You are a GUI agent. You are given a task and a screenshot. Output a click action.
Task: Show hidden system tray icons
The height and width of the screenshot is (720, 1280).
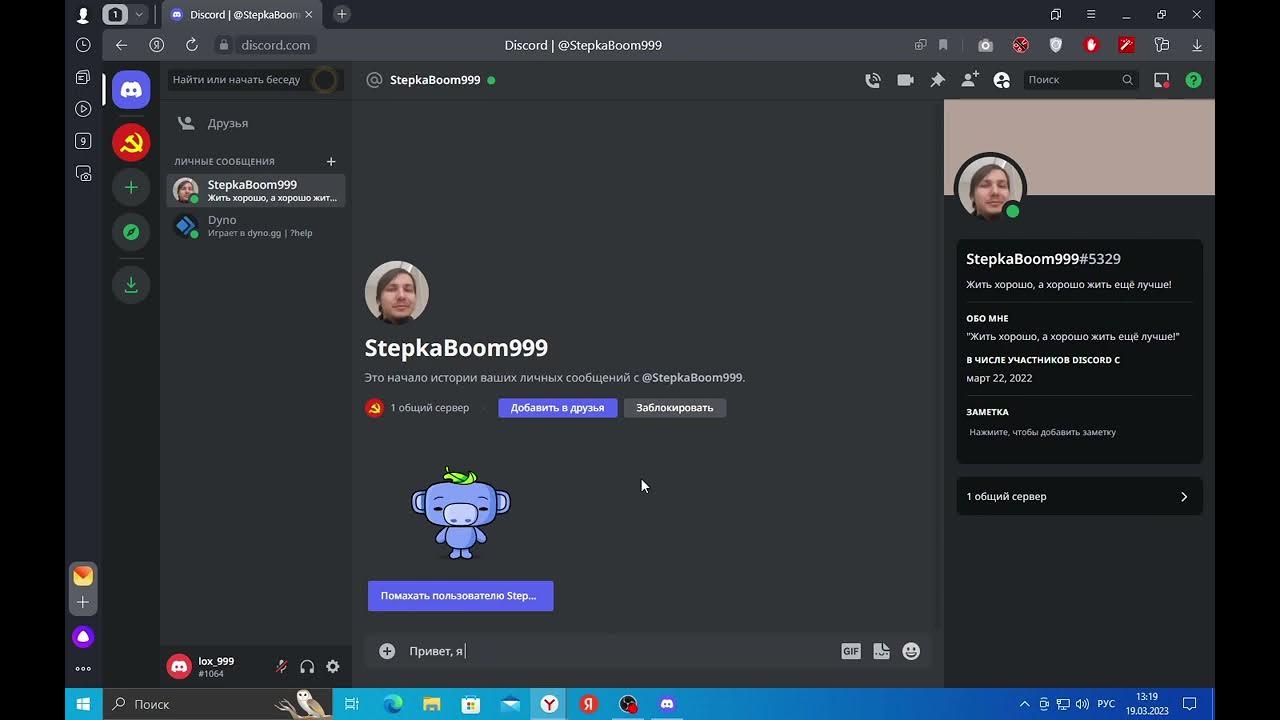click(x=1024, y=704)
